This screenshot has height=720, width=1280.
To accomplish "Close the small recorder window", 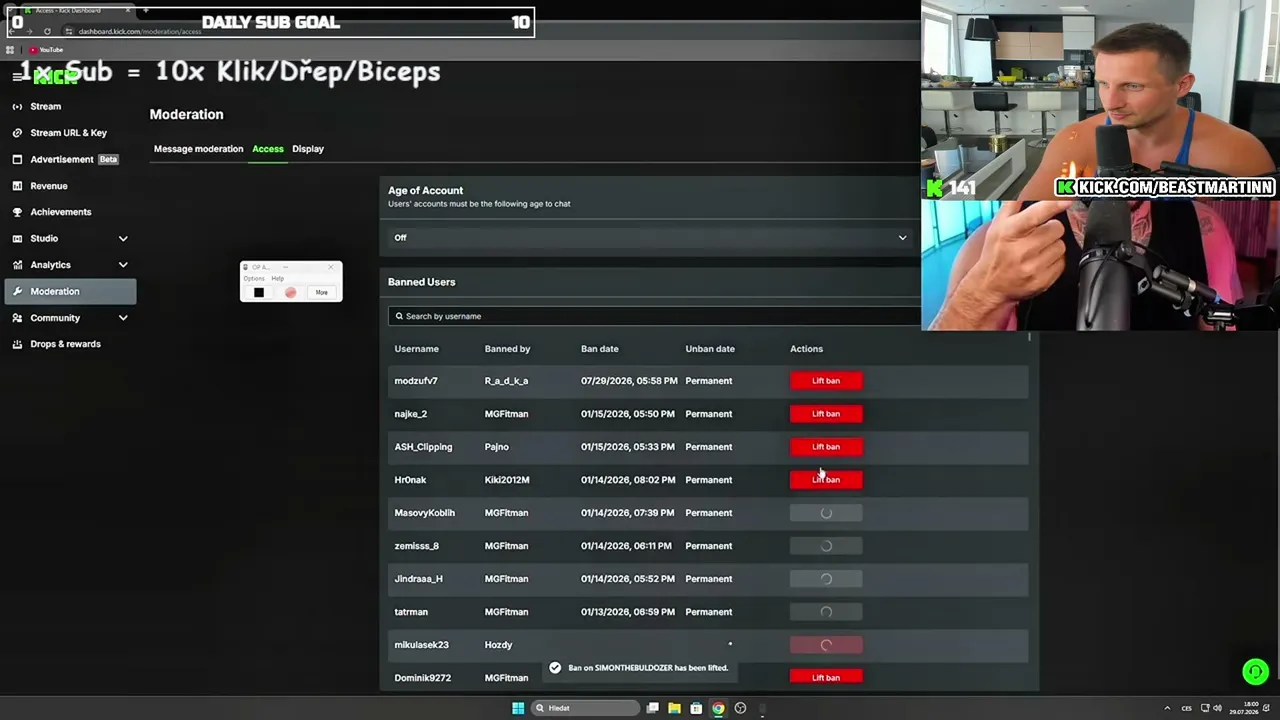I will click(x=331, y=268).
